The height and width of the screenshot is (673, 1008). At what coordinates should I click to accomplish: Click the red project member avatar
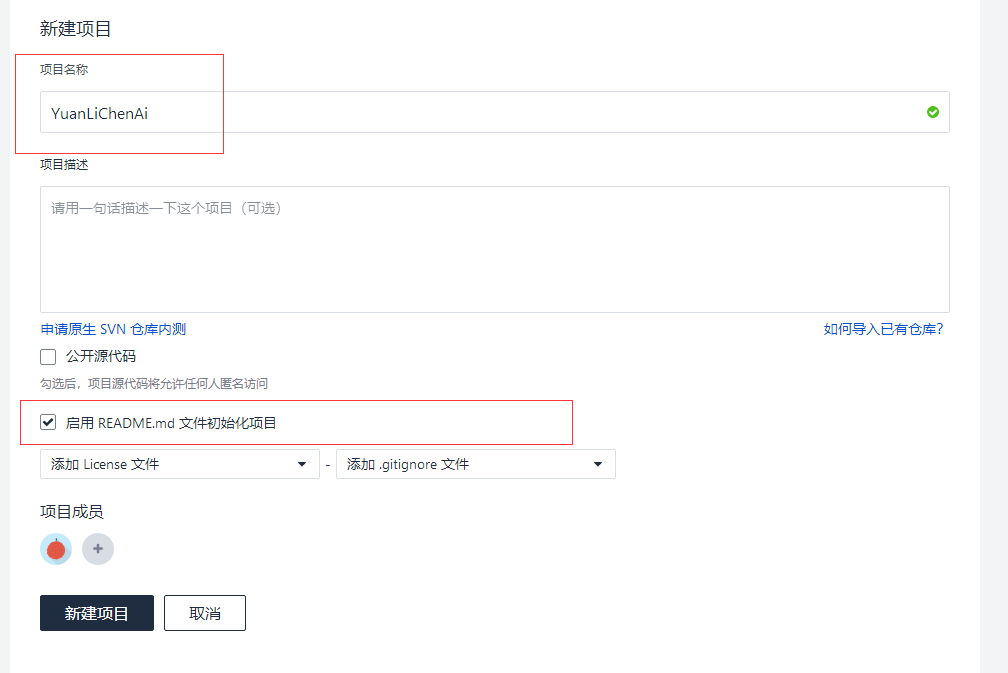tap(56, 549)
